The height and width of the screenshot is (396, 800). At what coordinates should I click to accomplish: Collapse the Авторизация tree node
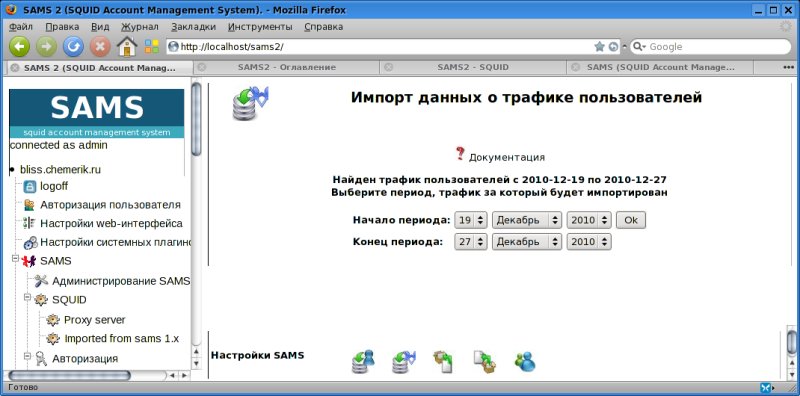[x=28, y=356]
